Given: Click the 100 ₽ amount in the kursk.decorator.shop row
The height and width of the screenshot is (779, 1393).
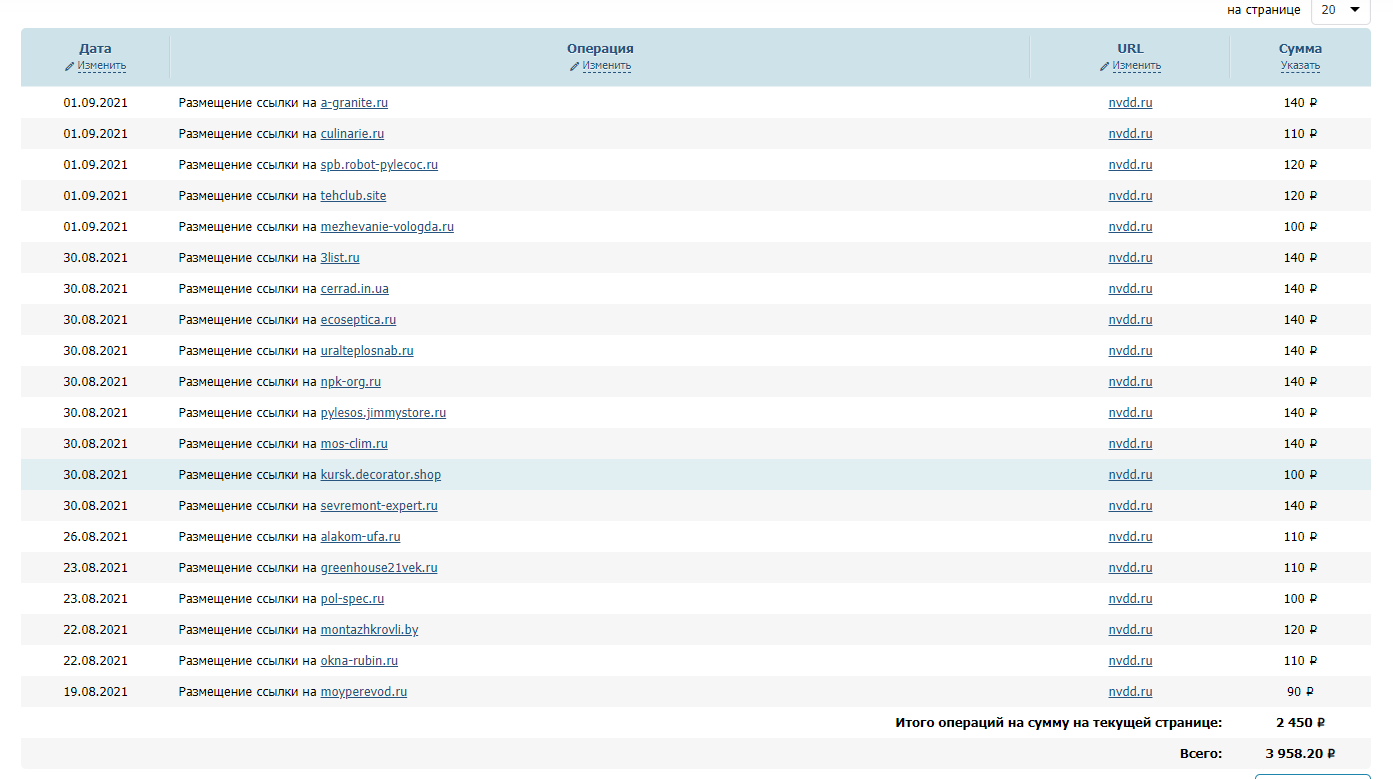Looking at the screenshot, I should [1300, 475].
